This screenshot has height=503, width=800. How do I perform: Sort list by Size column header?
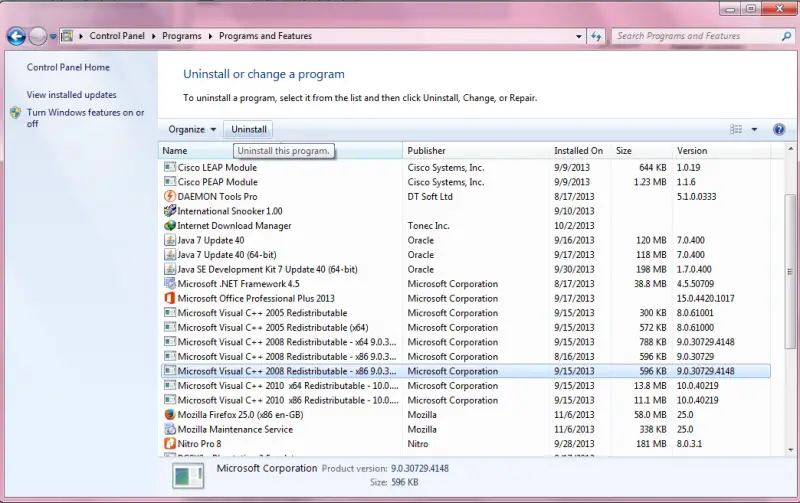(x=641, y=151)
